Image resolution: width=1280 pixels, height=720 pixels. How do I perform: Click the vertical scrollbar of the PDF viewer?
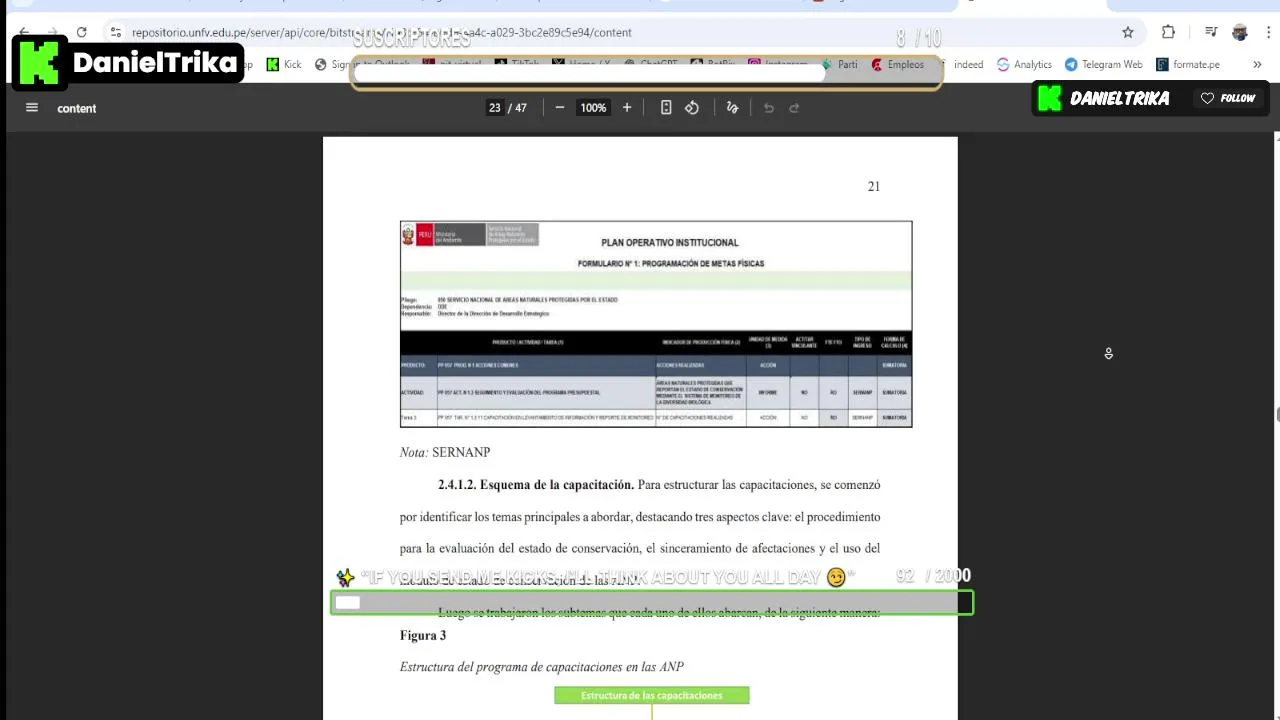(x=1276, y=416)
